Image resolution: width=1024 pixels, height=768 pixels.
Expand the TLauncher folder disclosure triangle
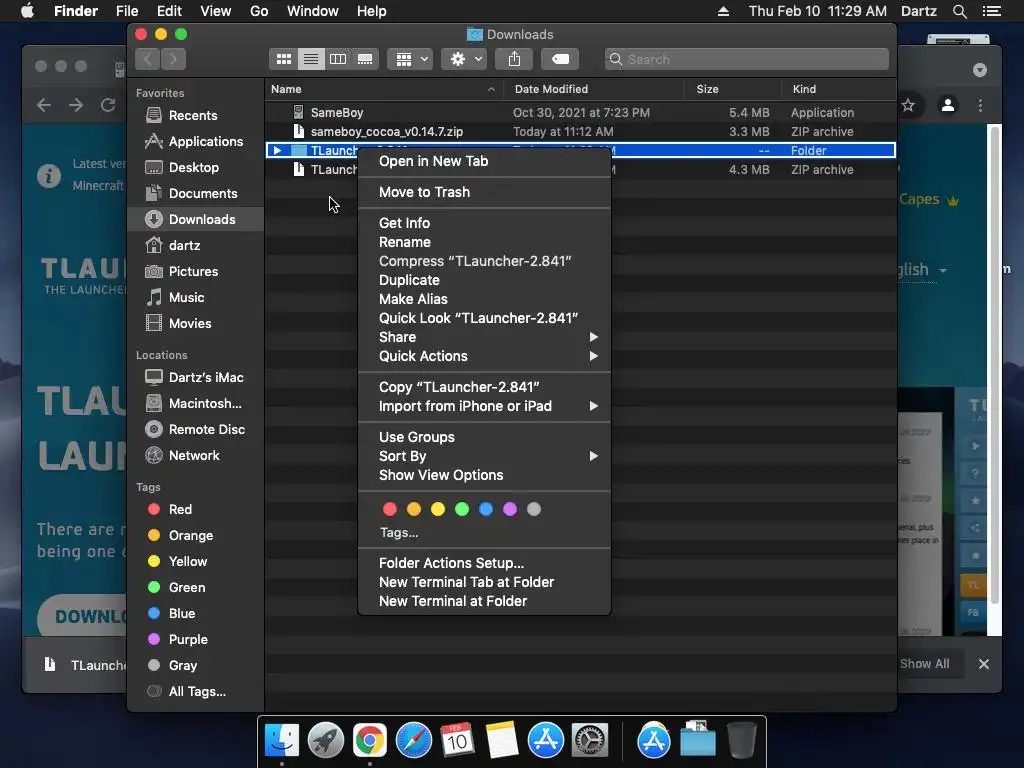[x=278, y=151]
